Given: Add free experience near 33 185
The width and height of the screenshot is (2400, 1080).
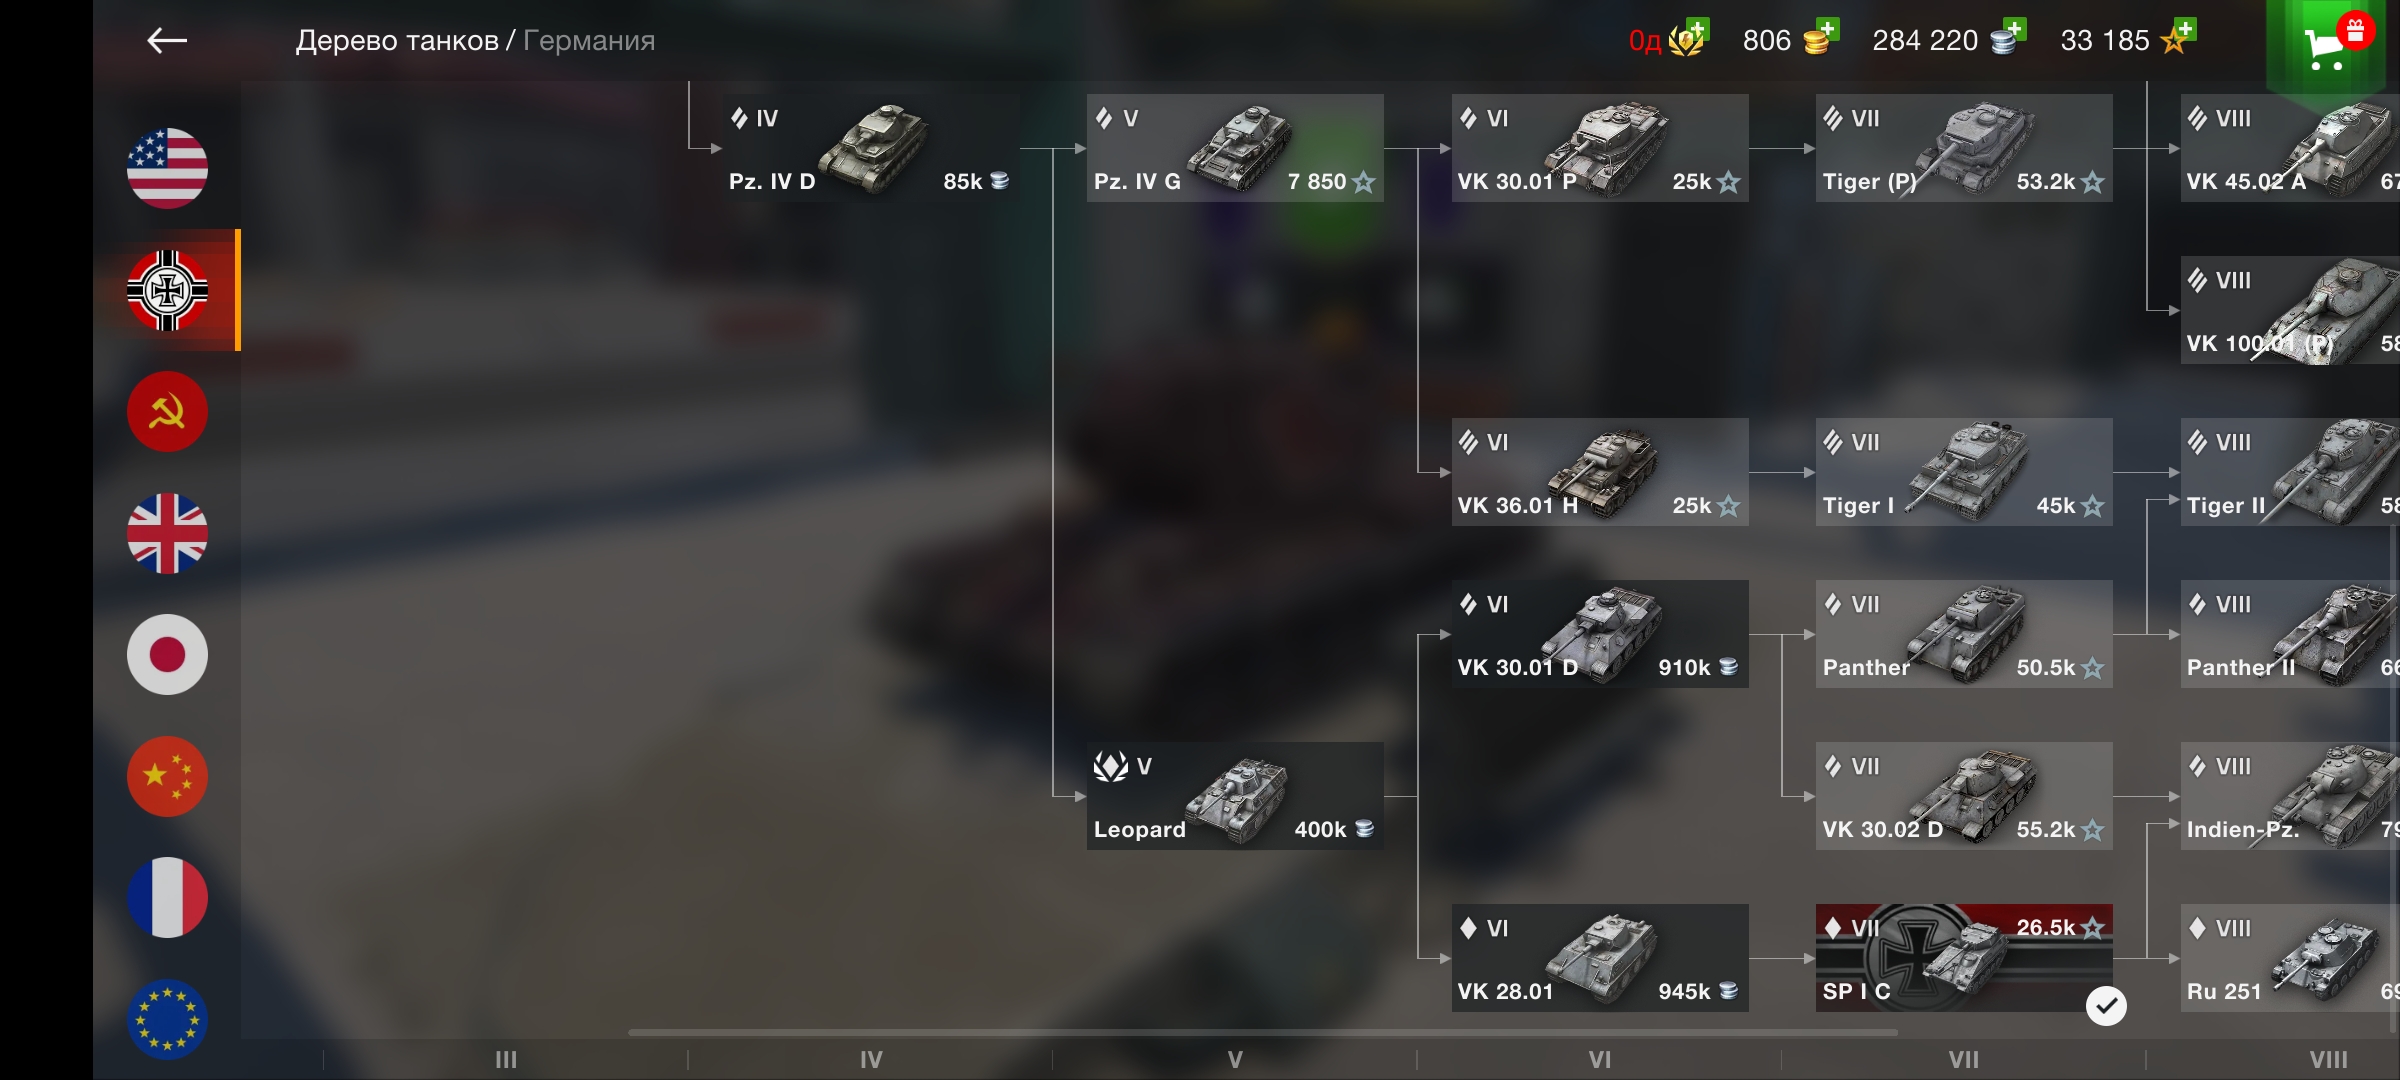Looking at the screenshot, I should click(2185, 29).
